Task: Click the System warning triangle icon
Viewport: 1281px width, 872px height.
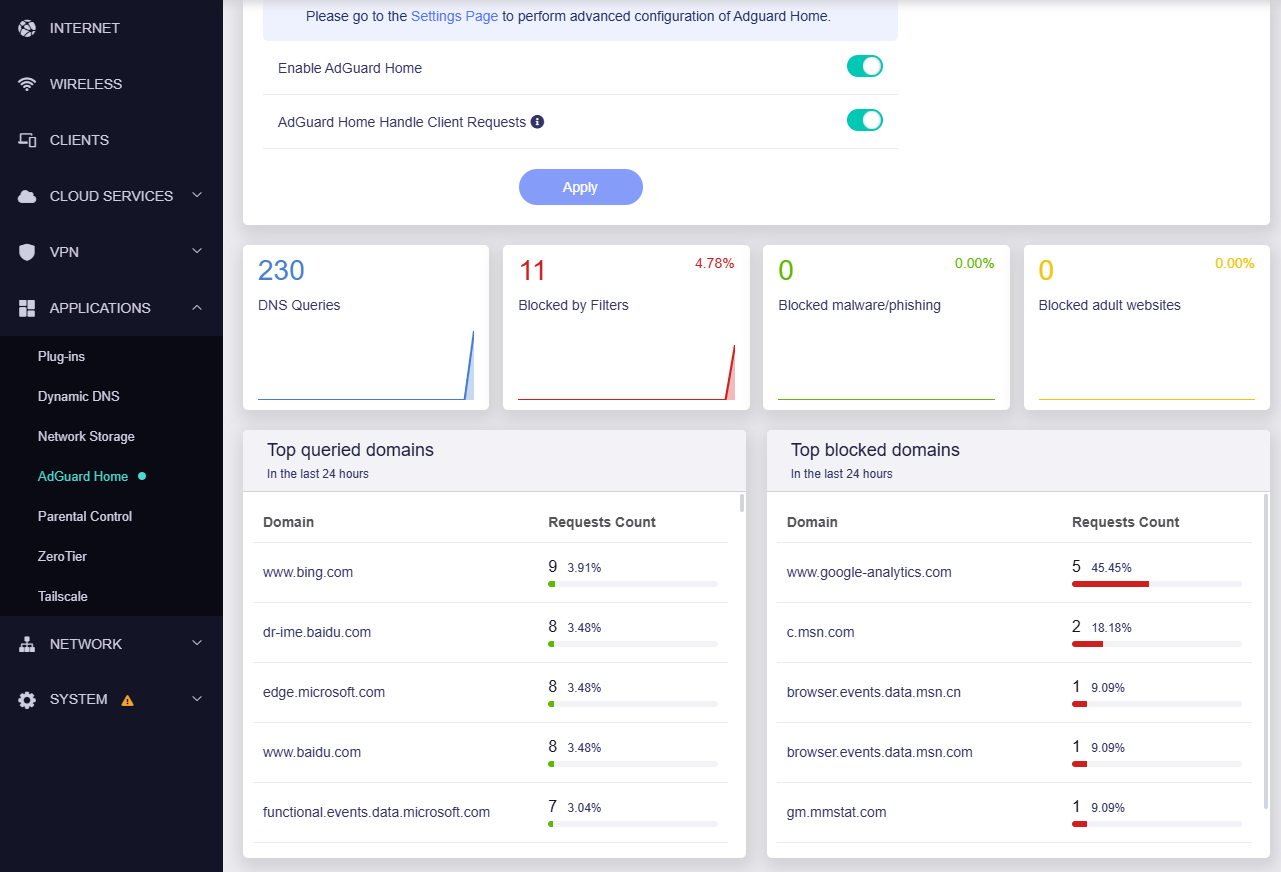Action: pyautogui.click(x=127, y=700)
